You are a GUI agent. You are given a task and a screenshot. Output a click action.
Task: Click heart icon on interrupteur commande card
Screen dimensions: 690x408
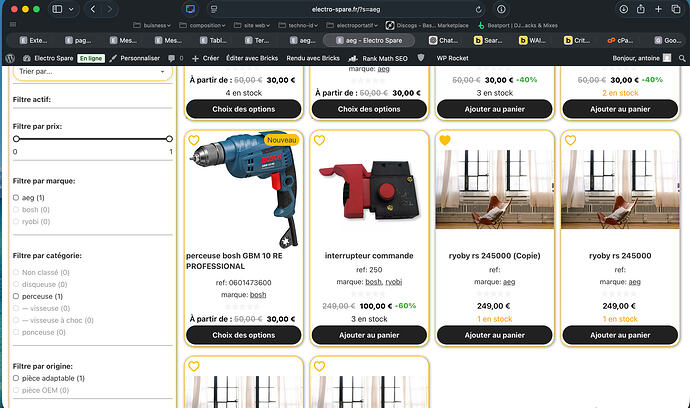(319, 141)
